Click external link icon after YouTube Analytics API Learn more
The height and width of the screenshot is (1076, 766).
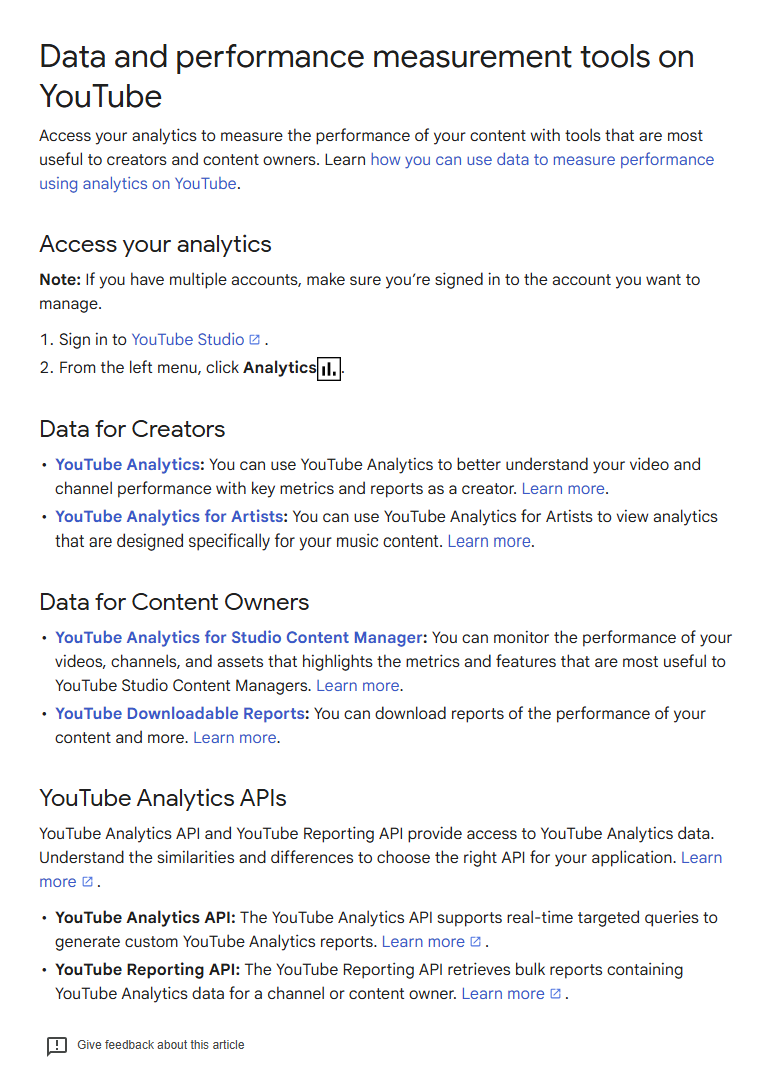[475, 942]
